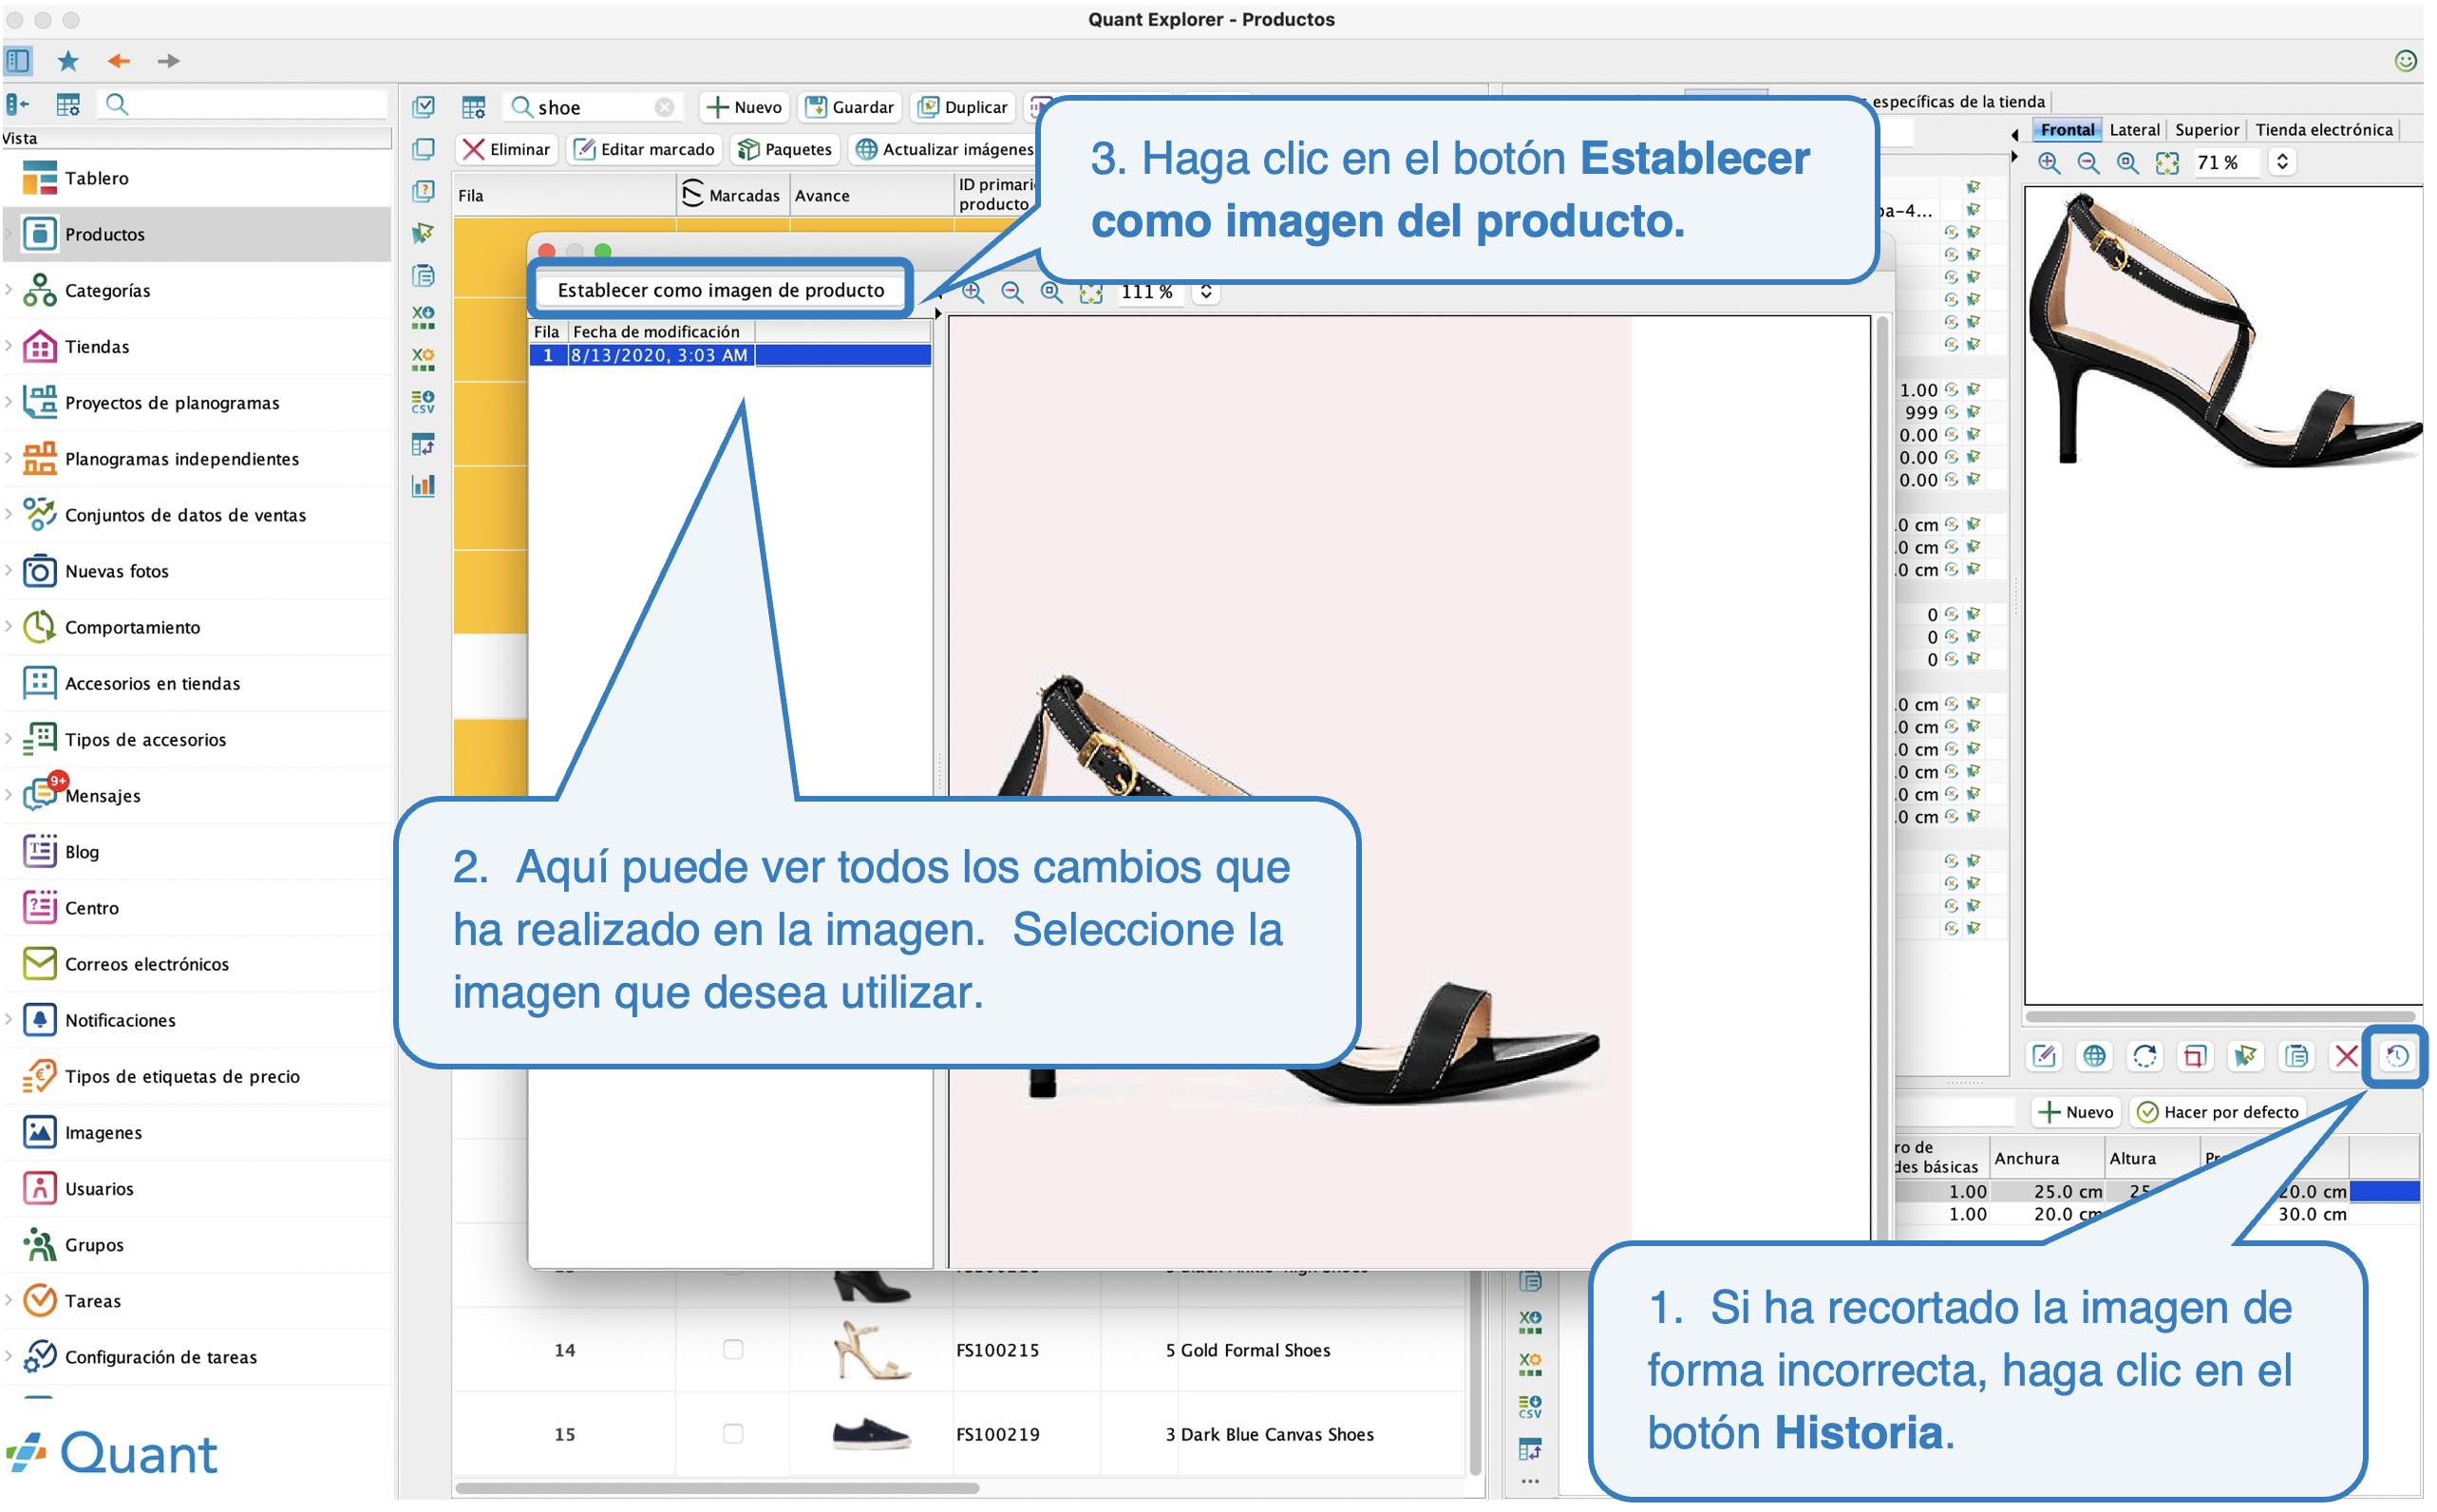Click the red X delete image icon
This screenshot has height=1512, width=2437.
(2345, 1055)
